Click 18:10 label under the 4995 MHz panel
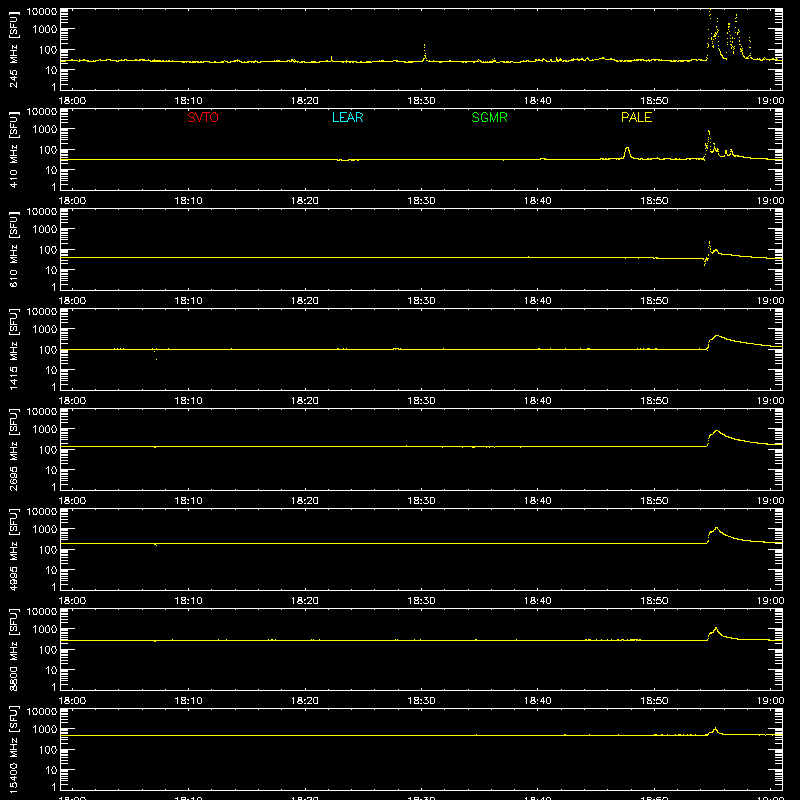This screenshot has width=800, height=800. [x=188, y=601]
